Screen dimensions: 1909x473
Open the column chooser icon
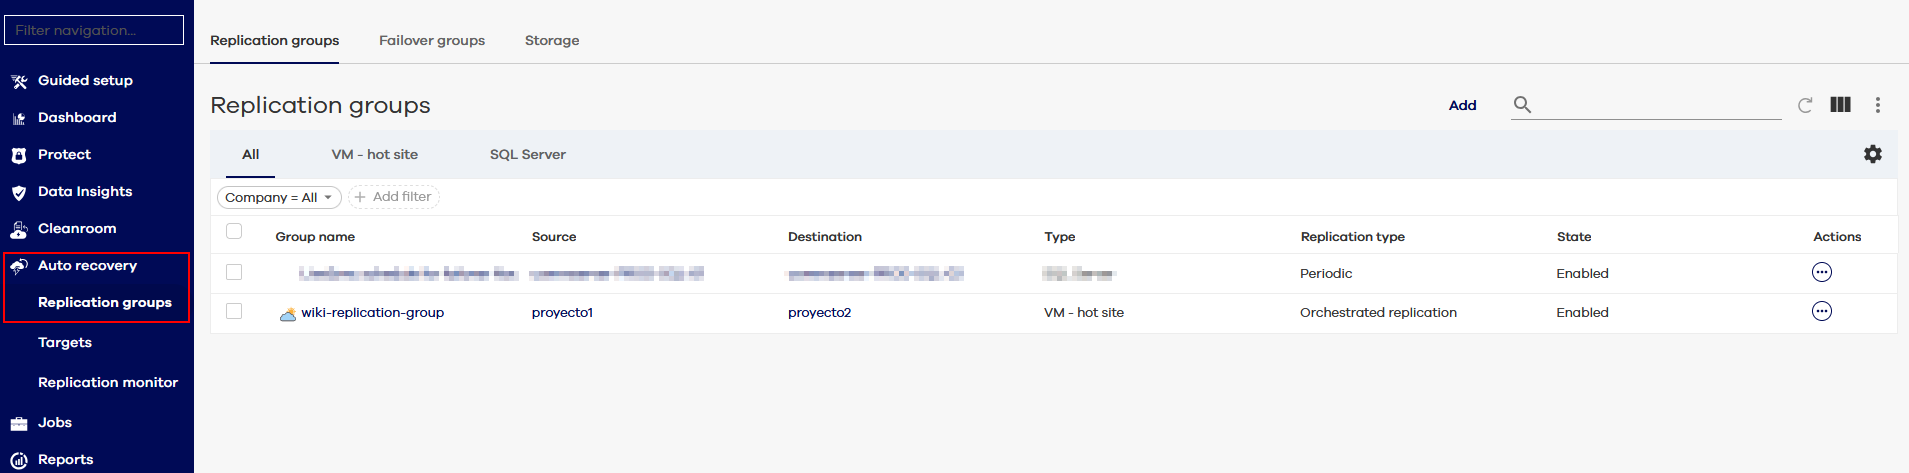click(x=1840, y=105)
